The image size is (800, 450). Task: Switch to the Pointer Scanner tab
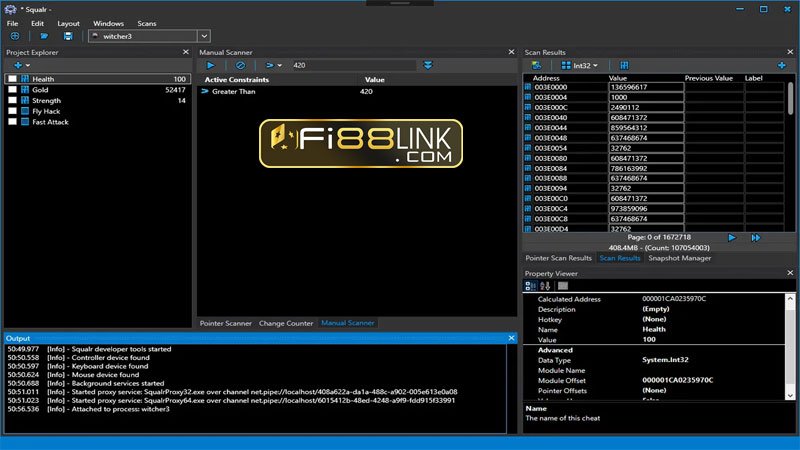coord(226,323)
